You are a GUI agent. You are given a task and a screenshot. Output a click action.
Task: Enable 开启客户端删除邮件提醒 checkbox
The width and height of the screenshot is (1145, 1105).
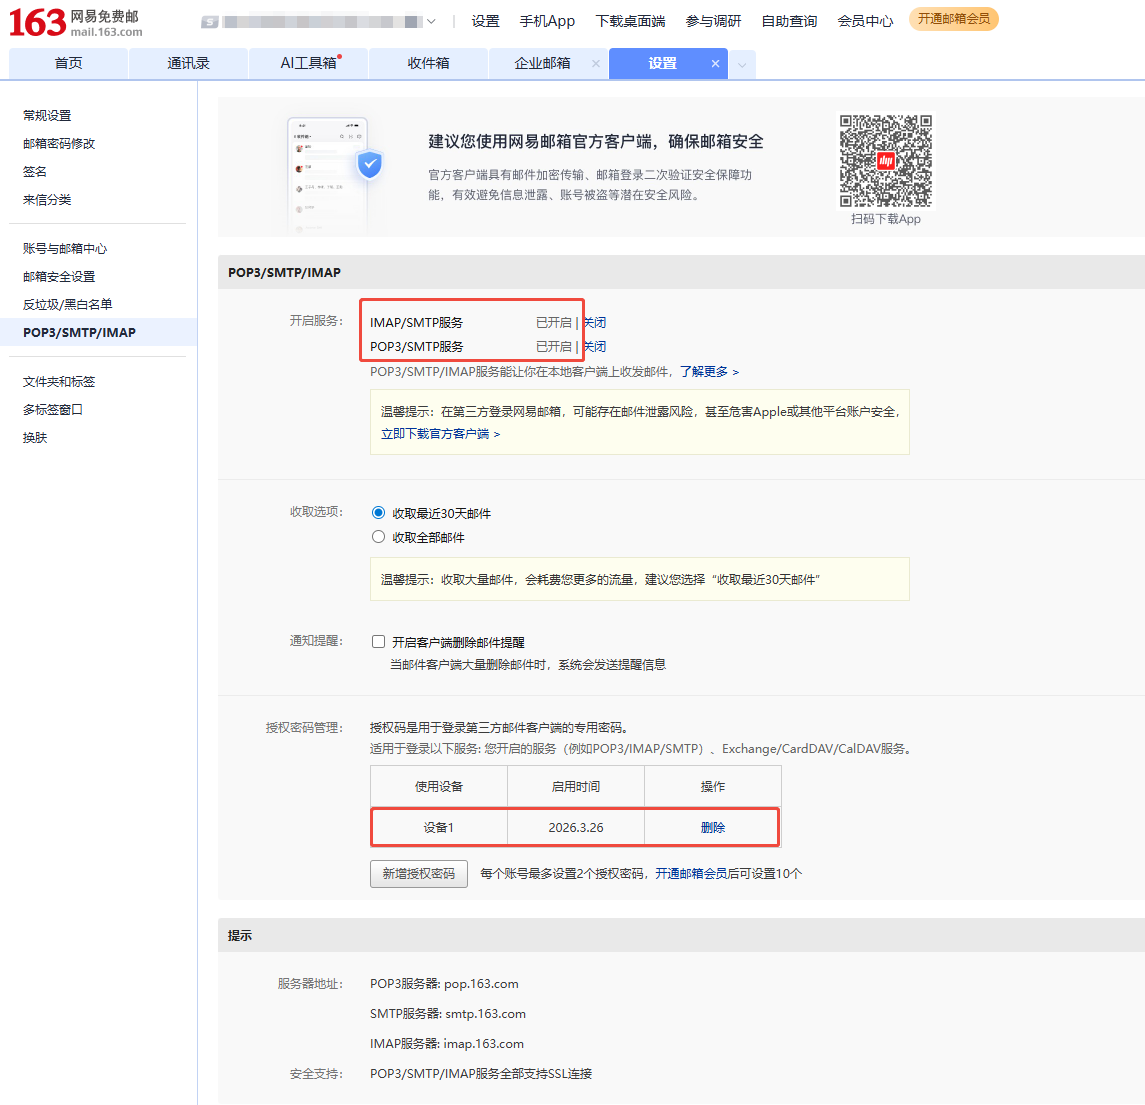coord(378,642)
